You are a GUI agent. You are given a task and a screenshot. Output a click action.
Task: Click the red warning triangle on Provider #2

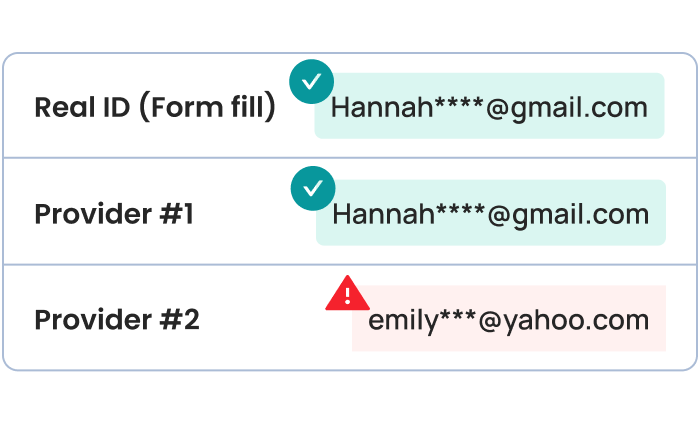tap(347, 293)
